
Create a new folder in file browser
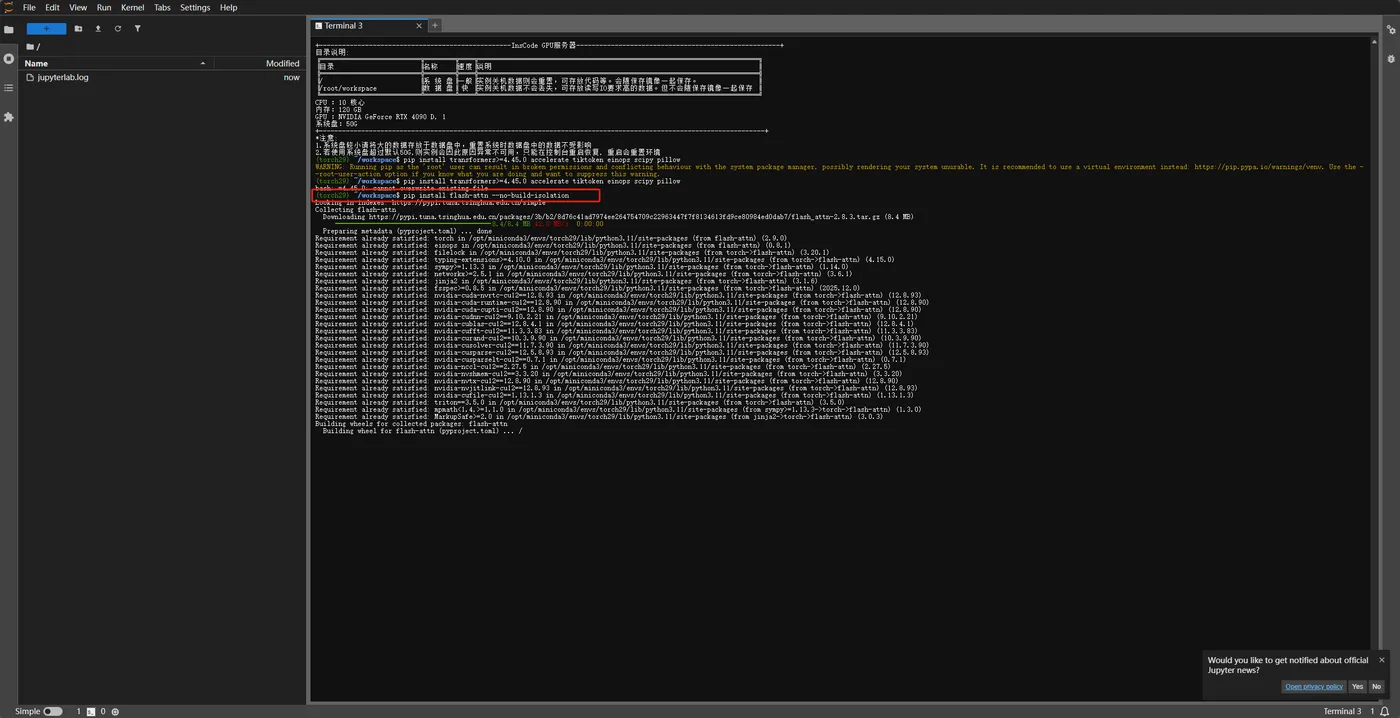click(79, 29)
